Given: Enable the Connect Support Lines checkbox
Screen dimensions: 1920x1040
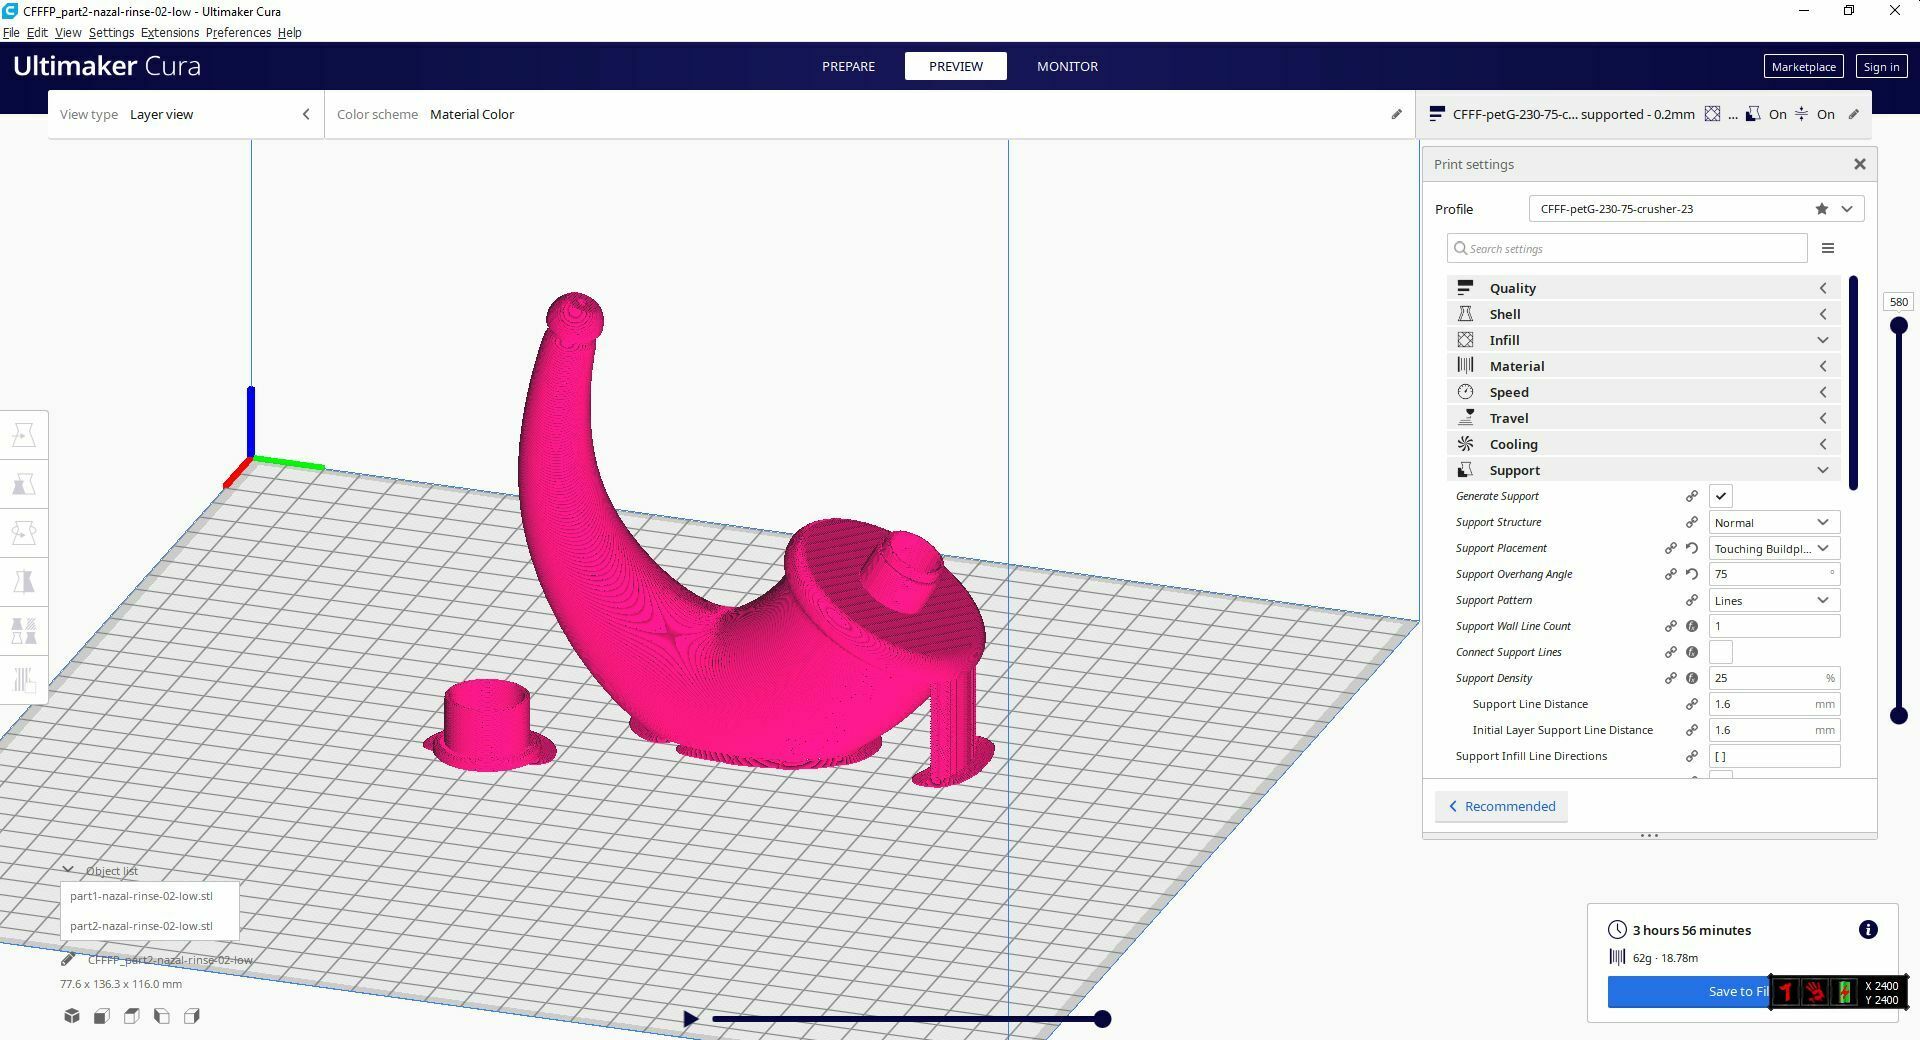Looking at the screenshot, I should (x=1720, y=653).
